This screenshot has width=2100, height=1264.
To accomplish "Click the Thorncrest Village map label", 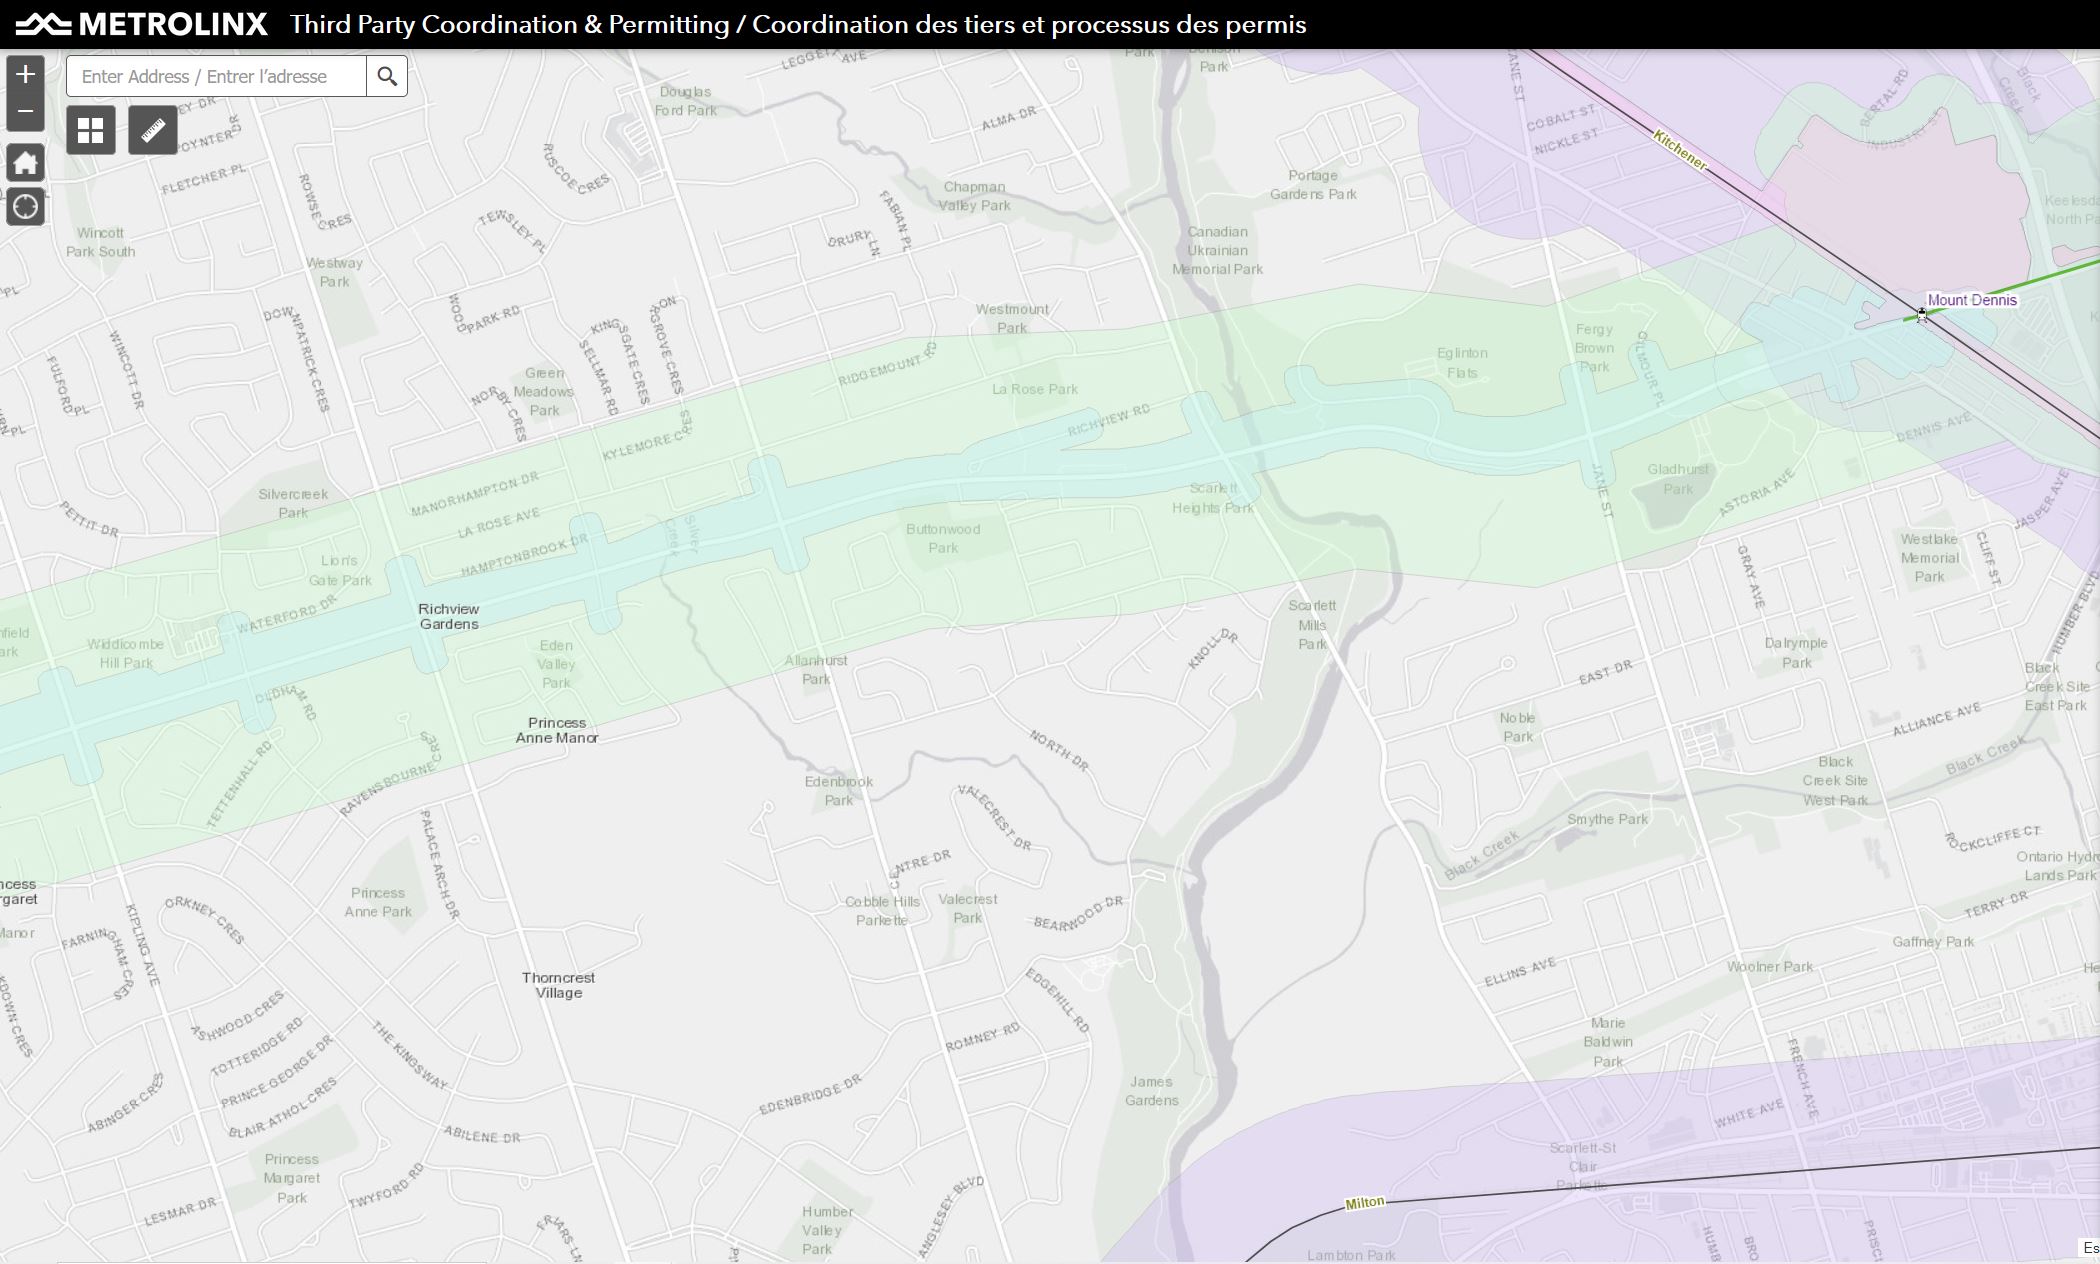I will pos(558,985).
